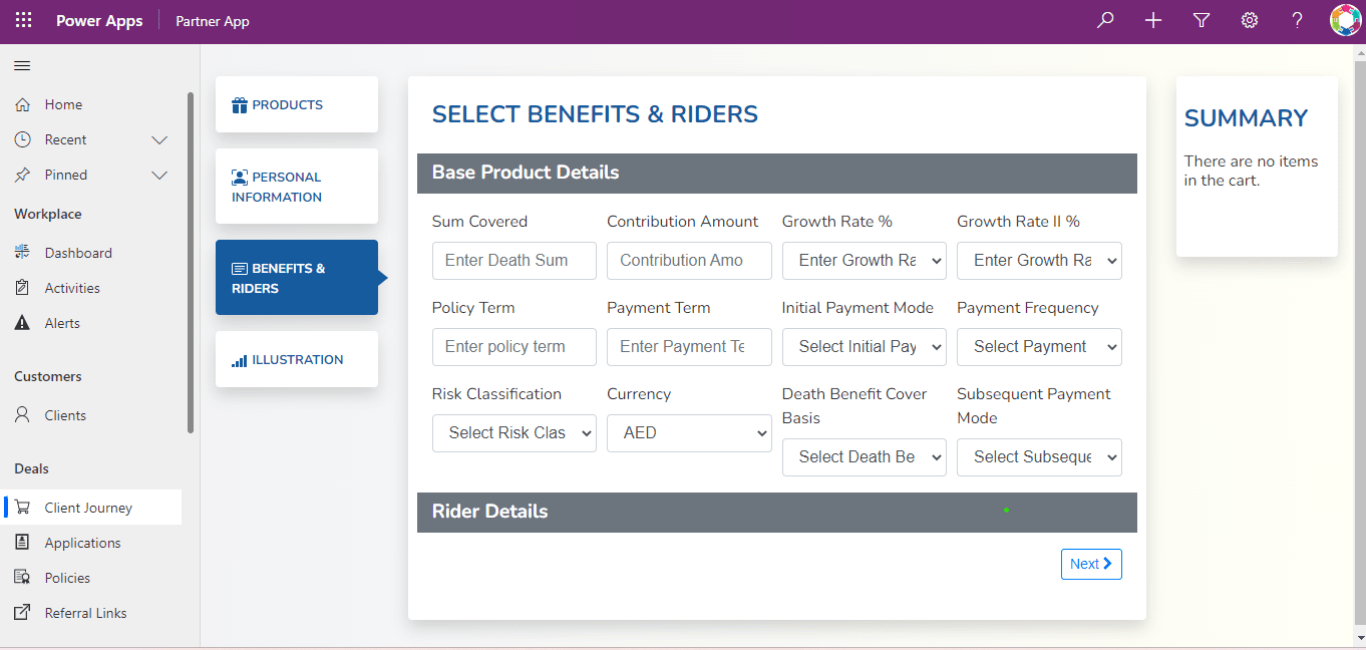Open the Currency dropdown showing AED
This screenshot has height=650, width=1366.
pyautogui.click(x=689, y=433)
